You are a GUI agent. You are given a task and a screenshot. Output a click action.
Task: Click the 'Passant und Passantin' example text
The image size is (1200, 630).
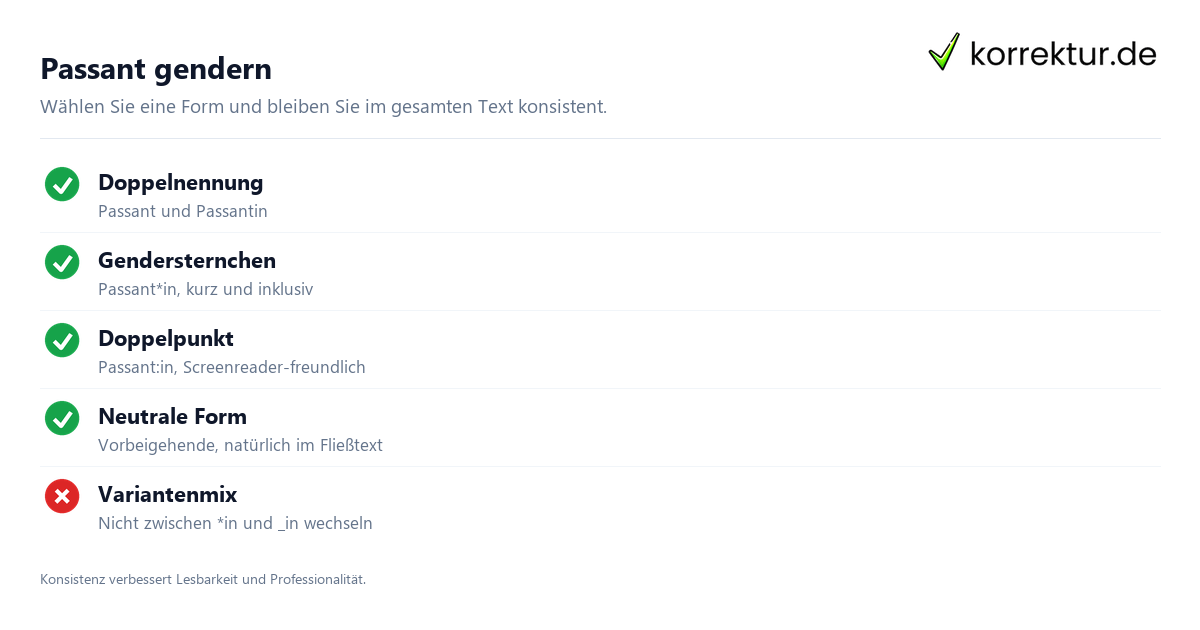point(183,211)
